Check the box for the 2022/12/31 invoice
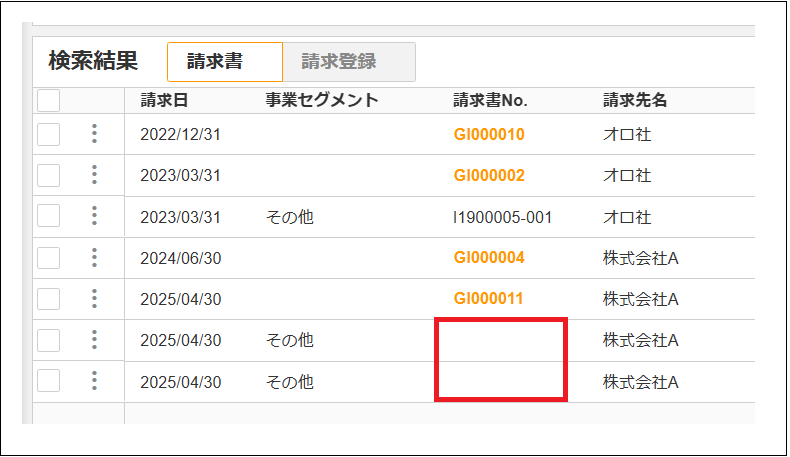The image size is (790, 457). (48, 134)
